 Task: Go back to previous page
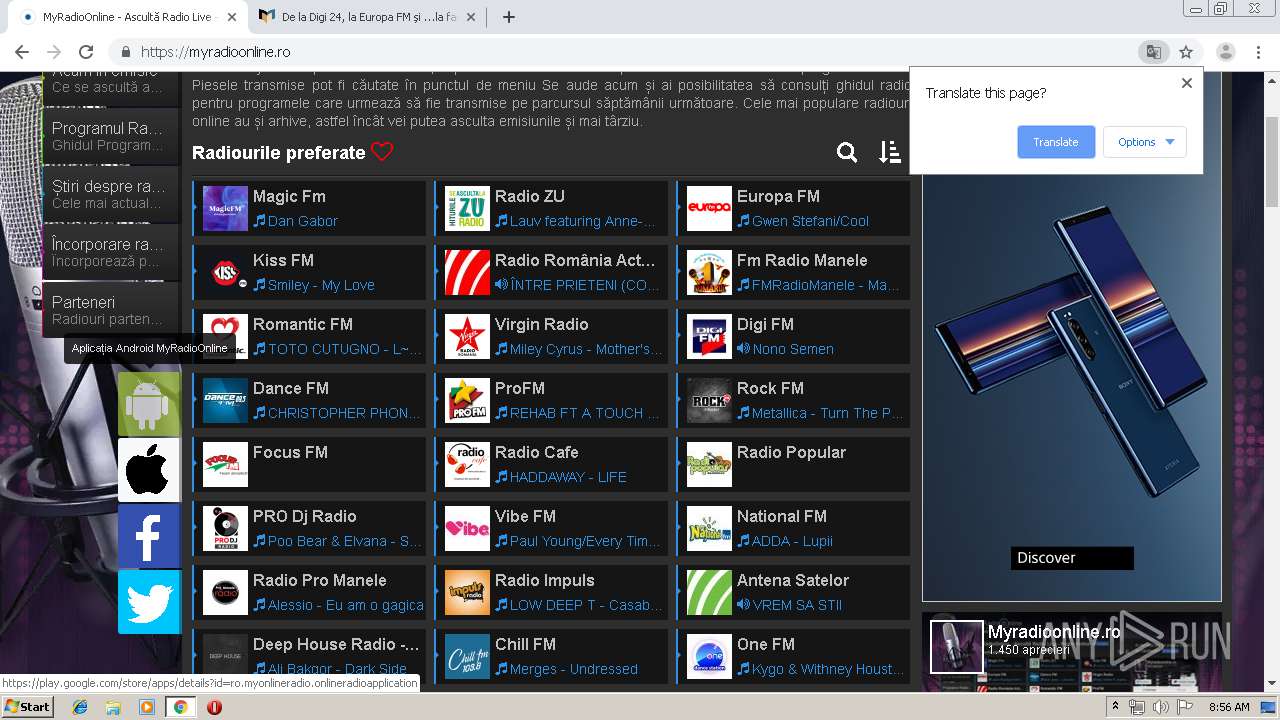click(22, 52)
